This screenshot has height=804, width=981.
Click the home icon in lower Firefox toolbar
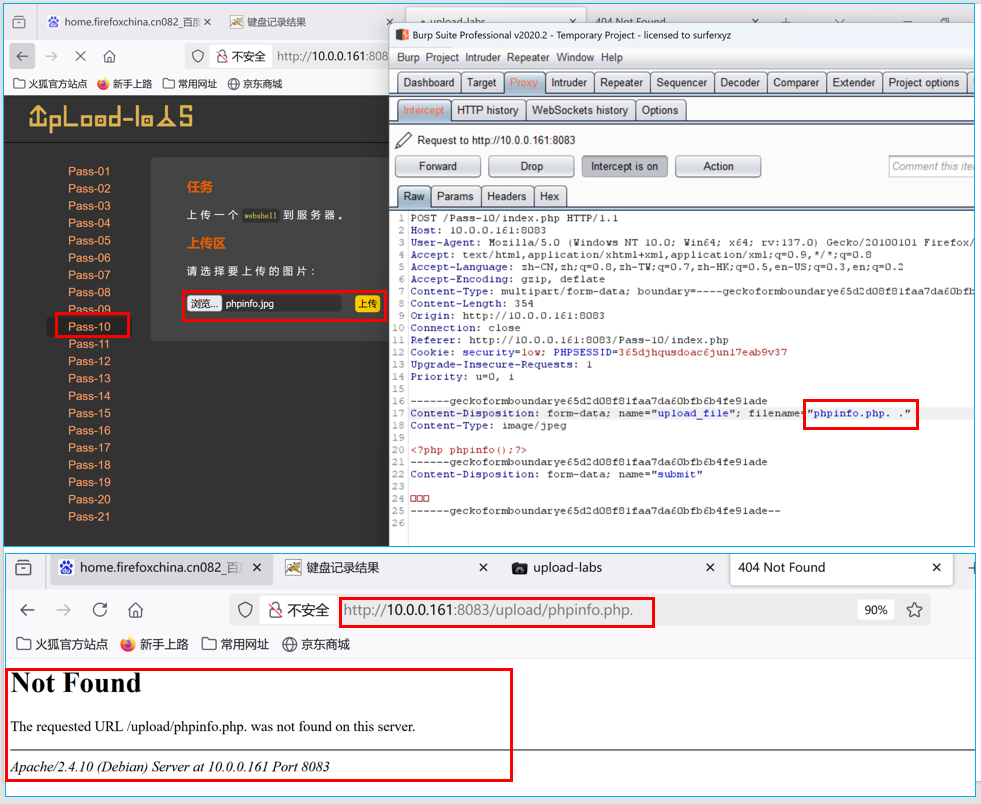[x=136, y=610]
